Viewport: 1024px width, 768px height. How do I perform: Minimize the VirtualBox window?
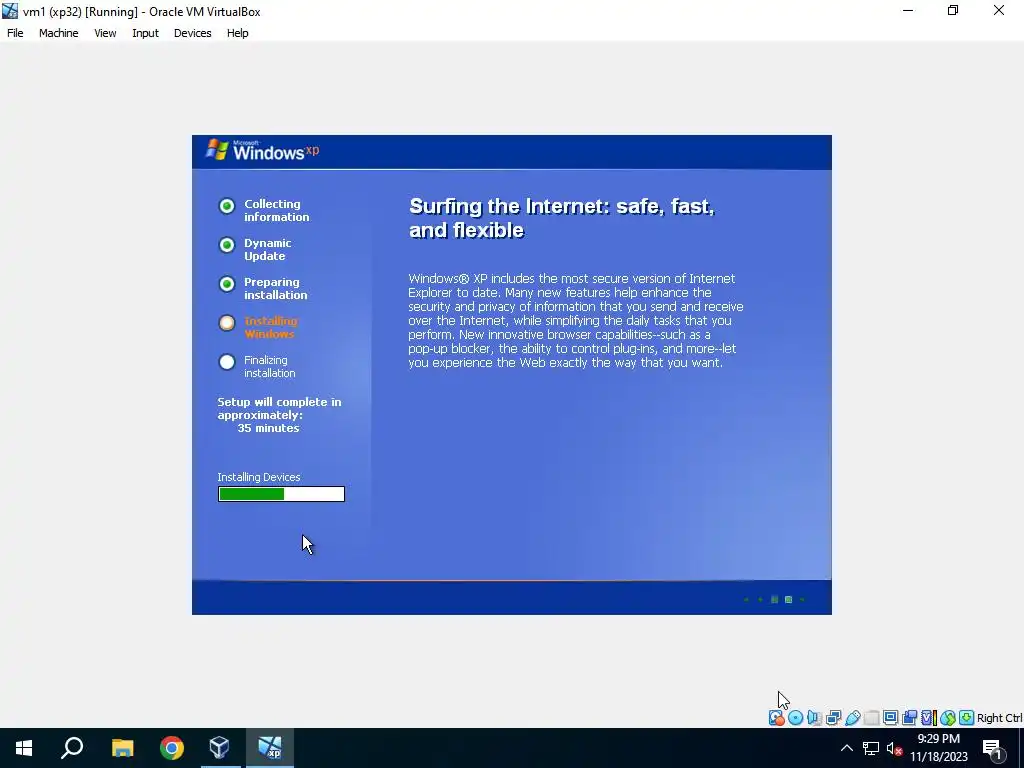point(908,10)
